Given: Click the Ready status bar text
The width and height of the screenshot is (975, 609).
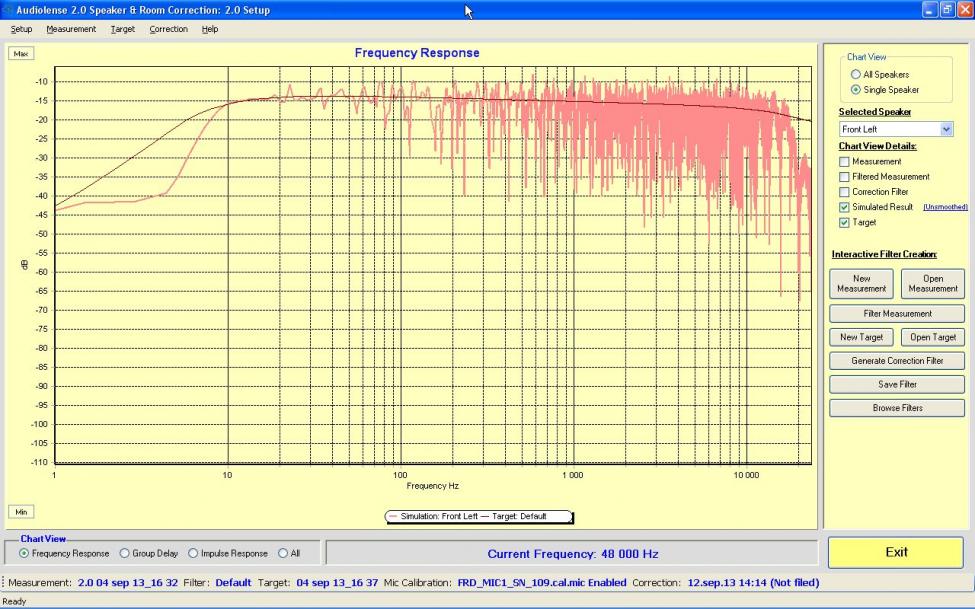Looking at the screenshot, I should (x=14, y=602).
